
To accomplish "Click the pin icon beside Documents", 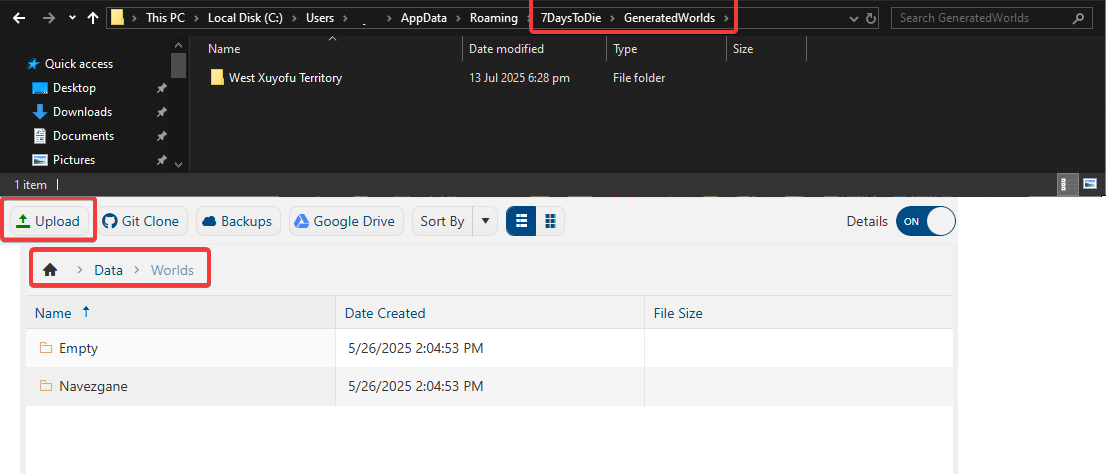I will pos(162,136).
